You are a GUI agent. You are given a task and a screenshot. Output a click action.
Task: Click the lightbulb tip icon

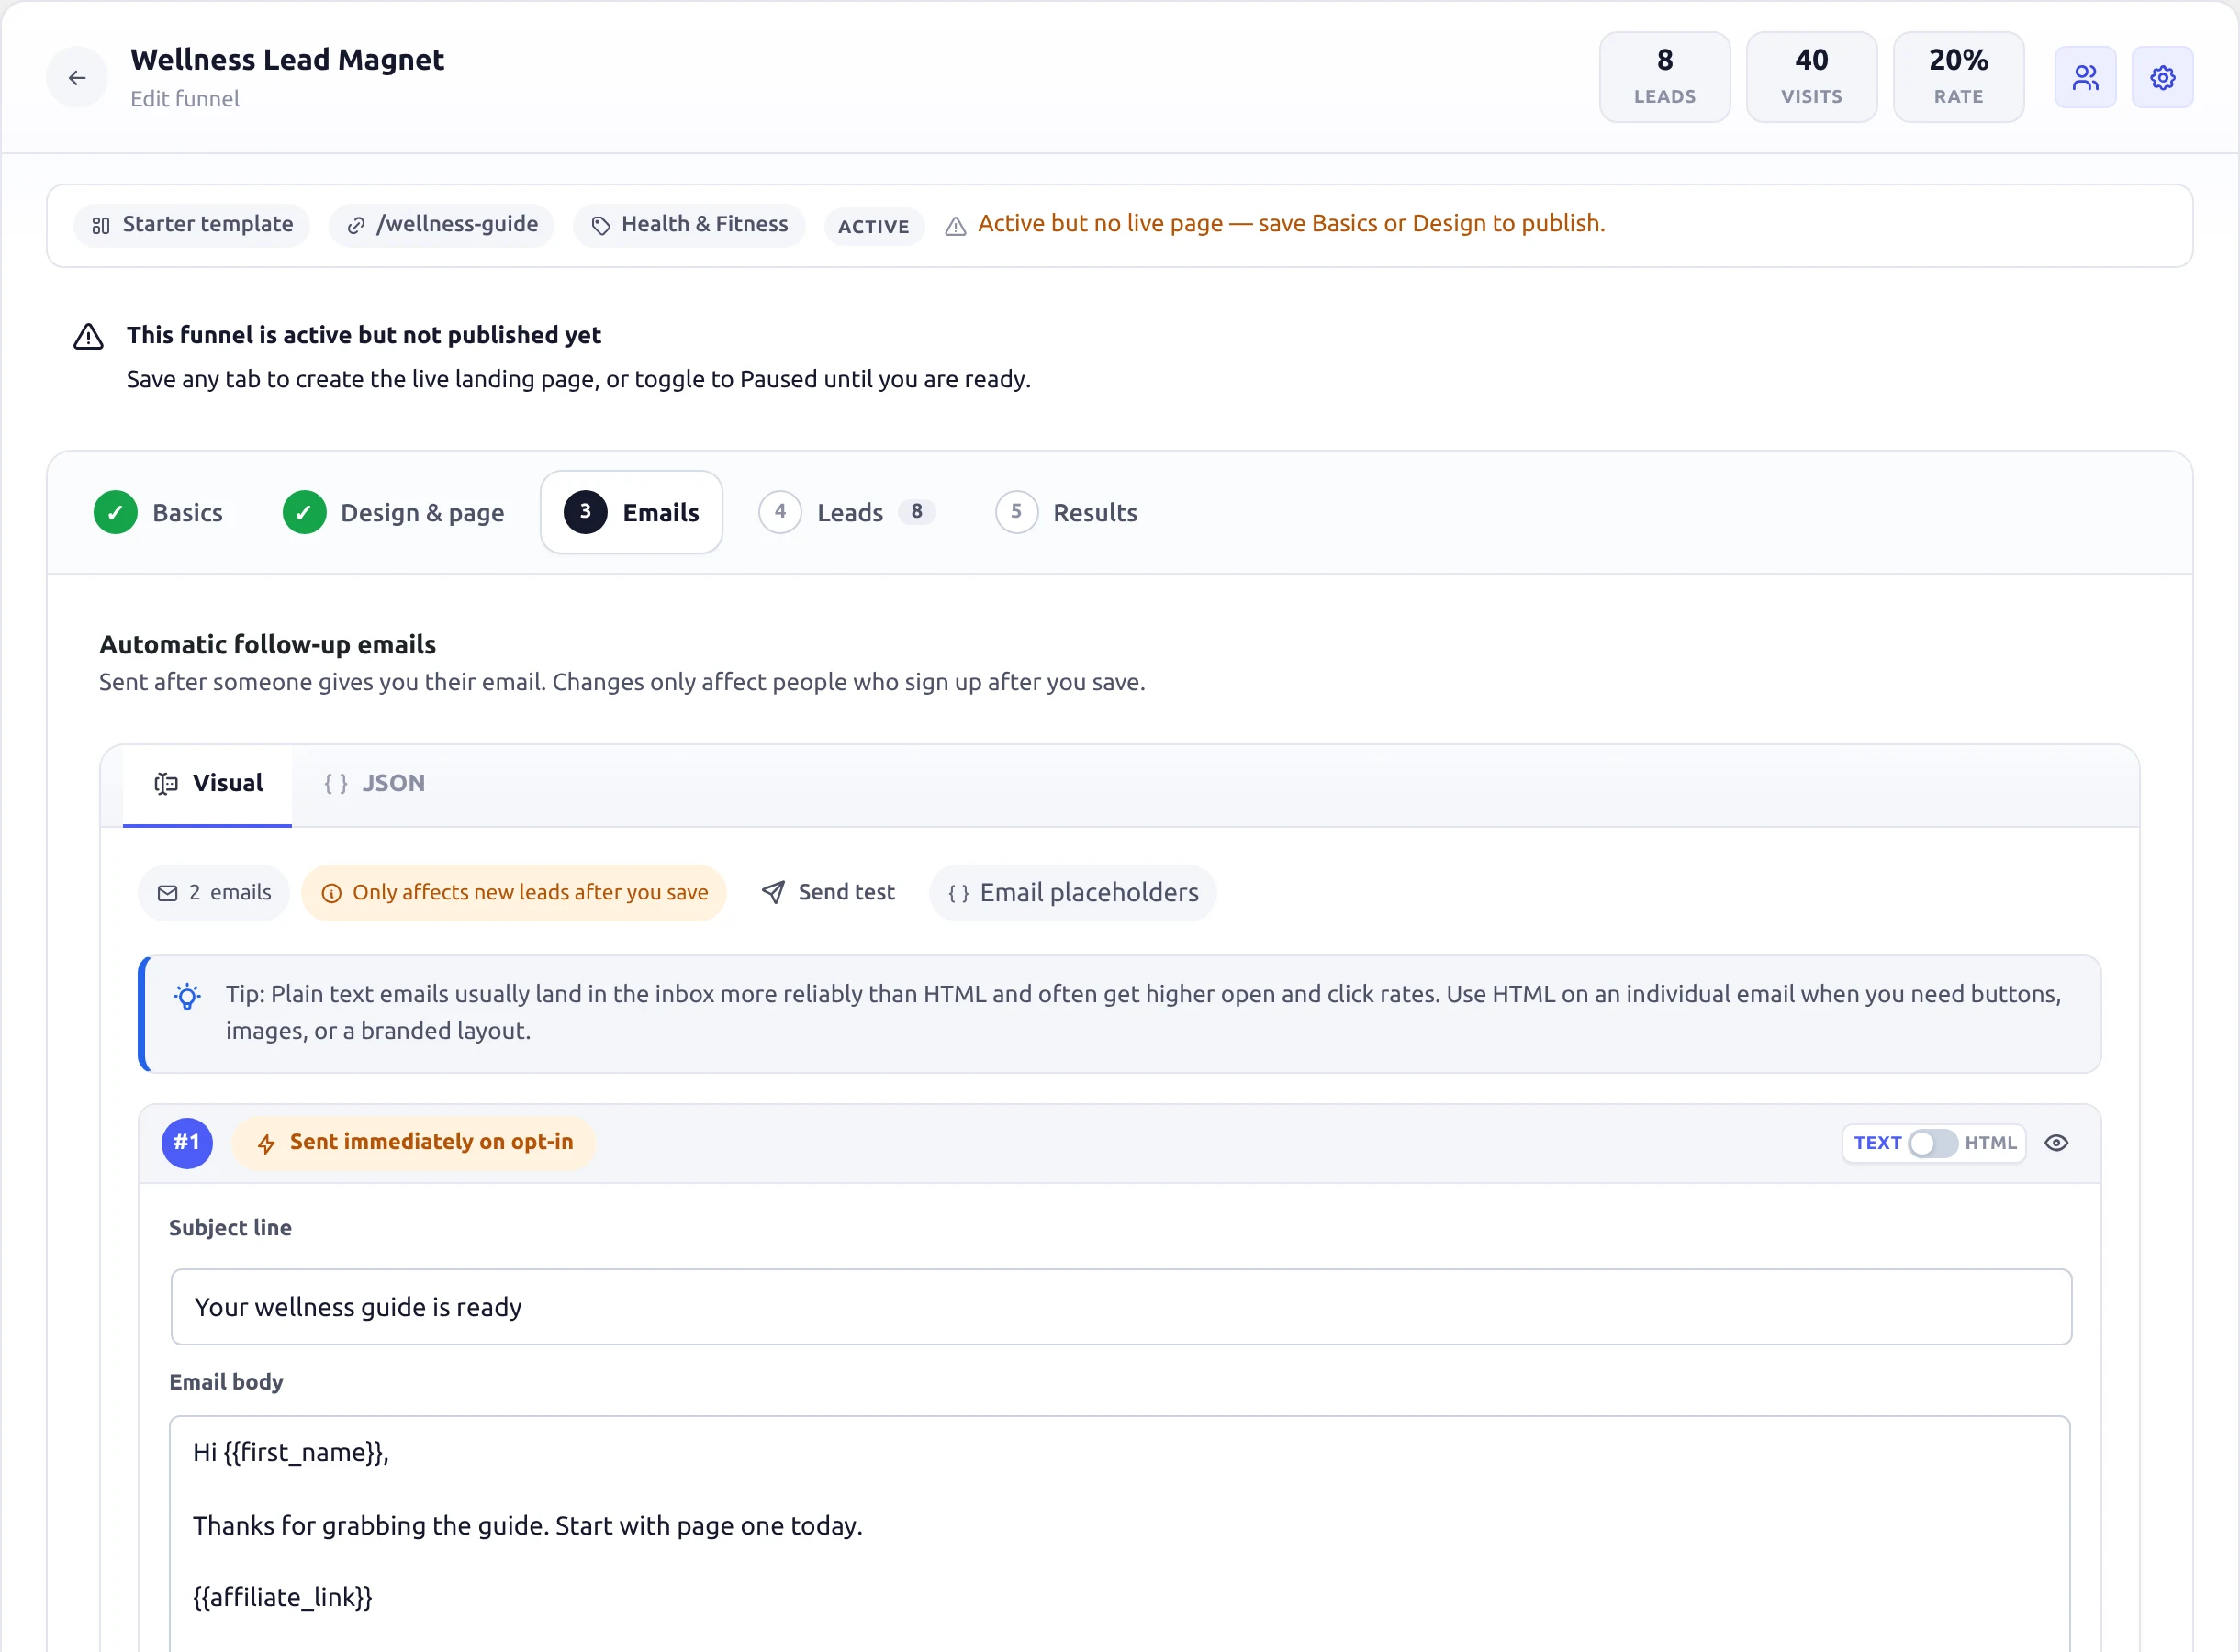pos(187,996)
